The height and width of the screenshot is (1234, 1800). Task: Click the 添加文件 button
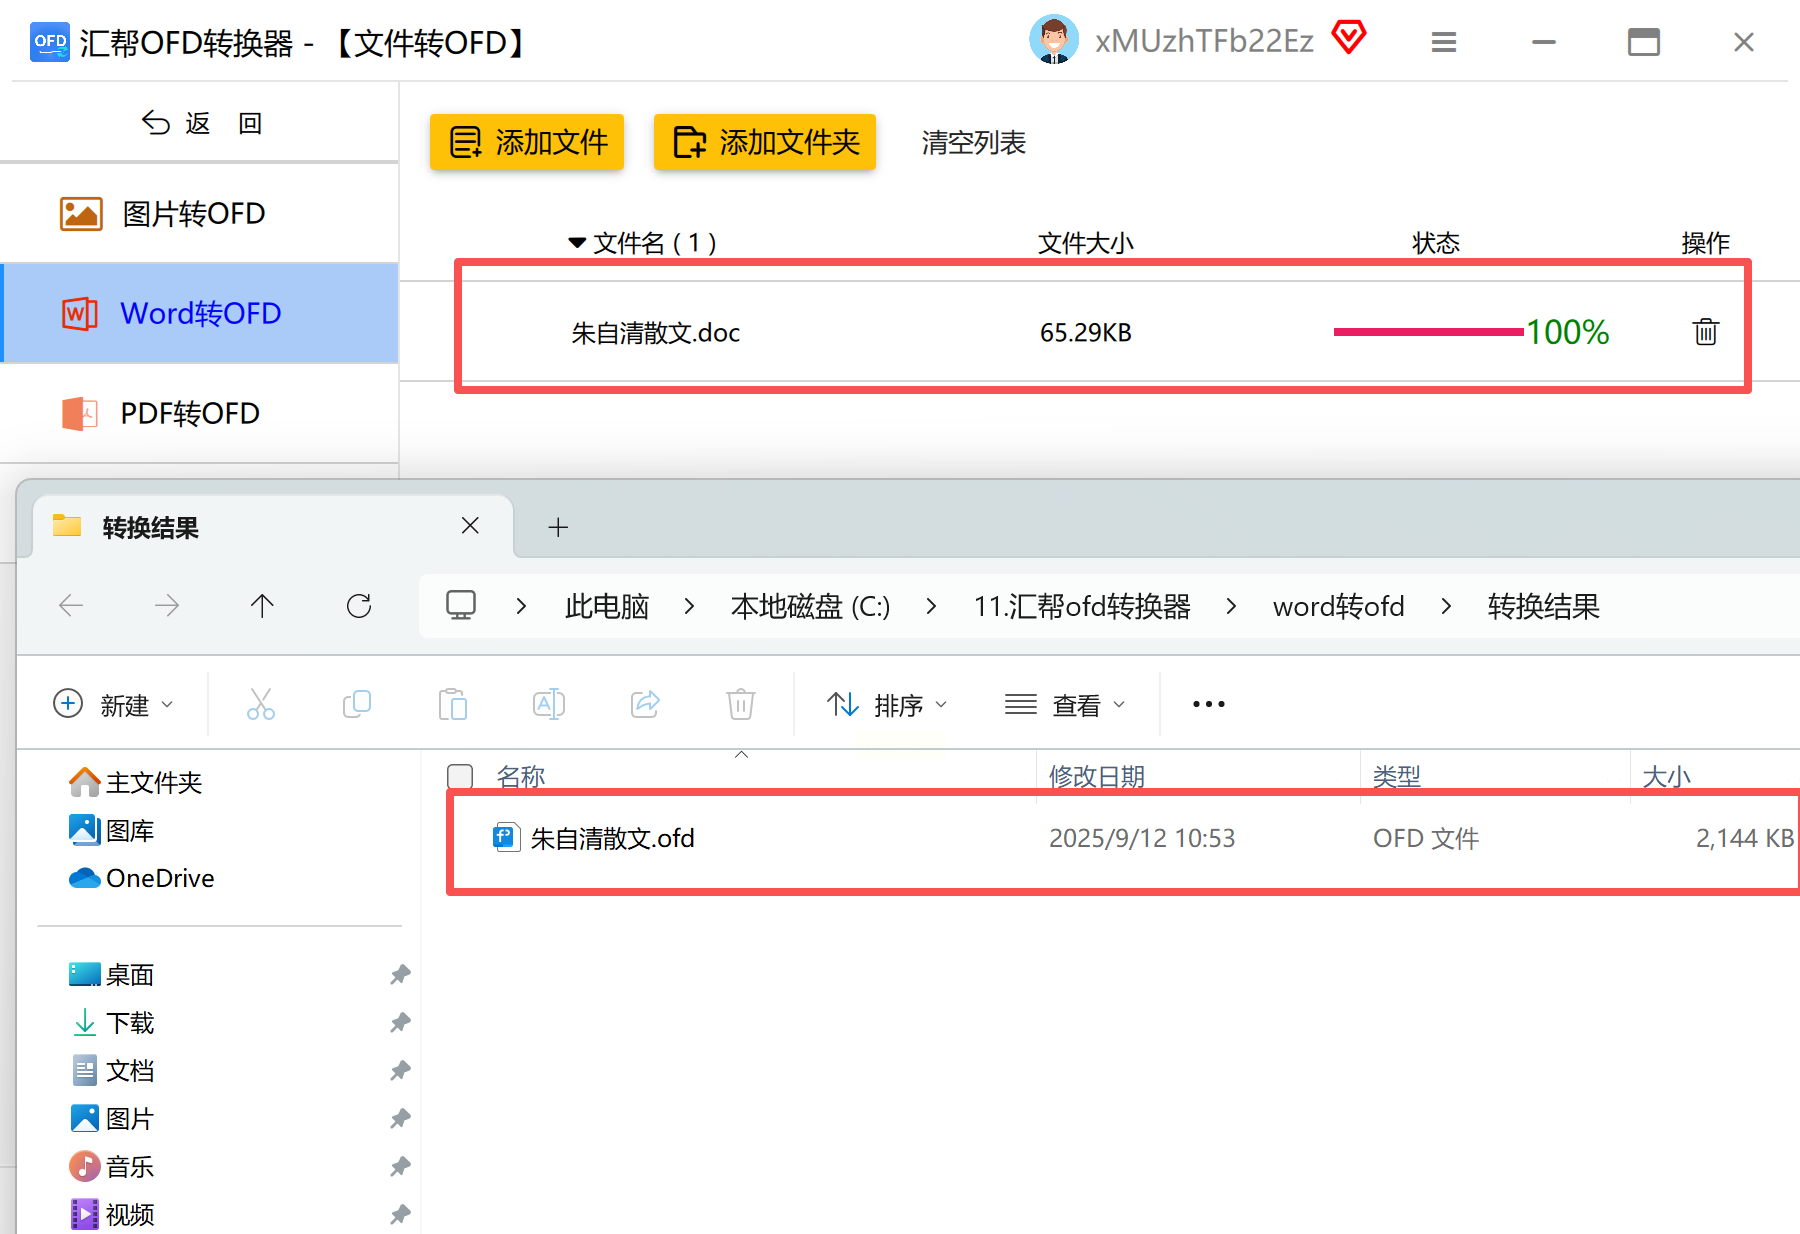(x=527, y=142)
